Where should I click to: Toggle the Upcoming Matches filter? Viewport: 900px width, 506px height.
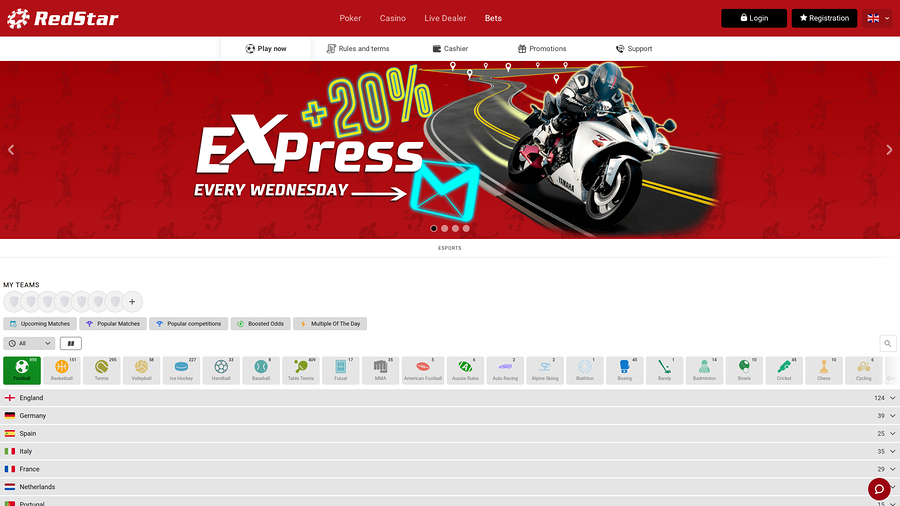[40, 324]
